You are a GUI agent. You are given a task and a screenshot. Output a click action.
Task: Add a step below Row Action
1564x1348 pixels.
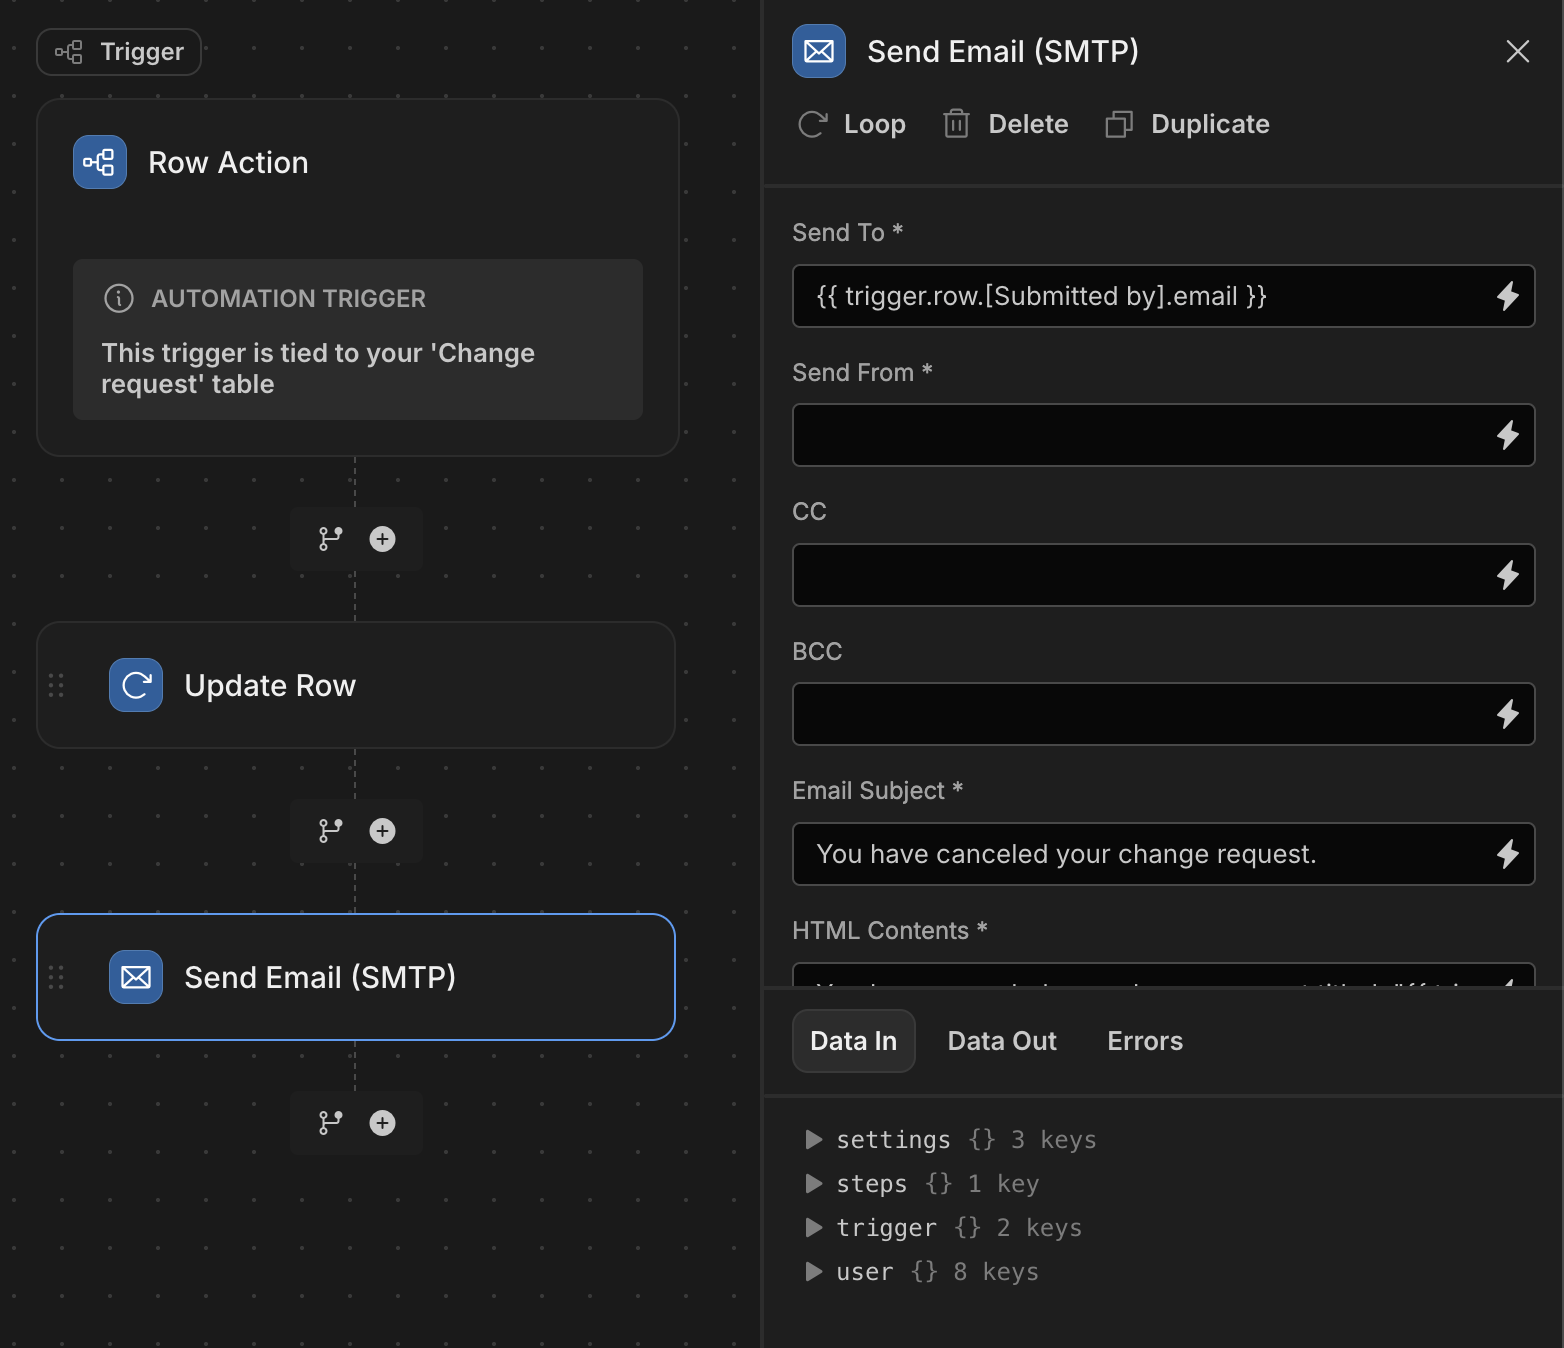382,539
